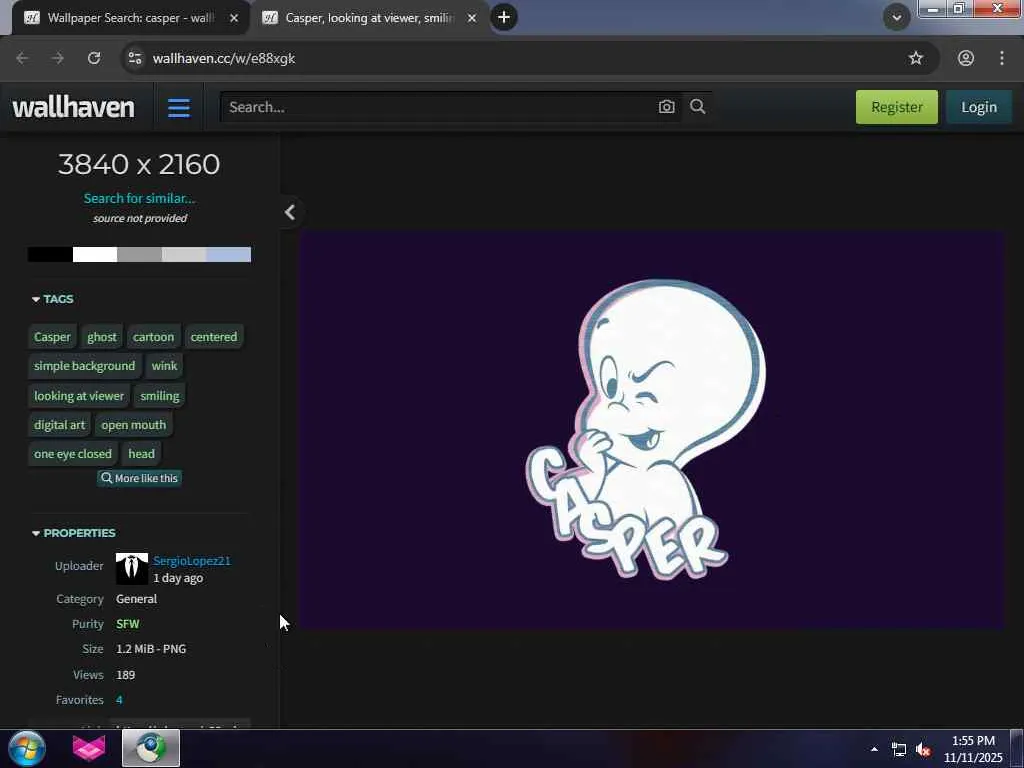Launch the pink taskbar app icon
1024x768 pixels.
click(89, 748)
